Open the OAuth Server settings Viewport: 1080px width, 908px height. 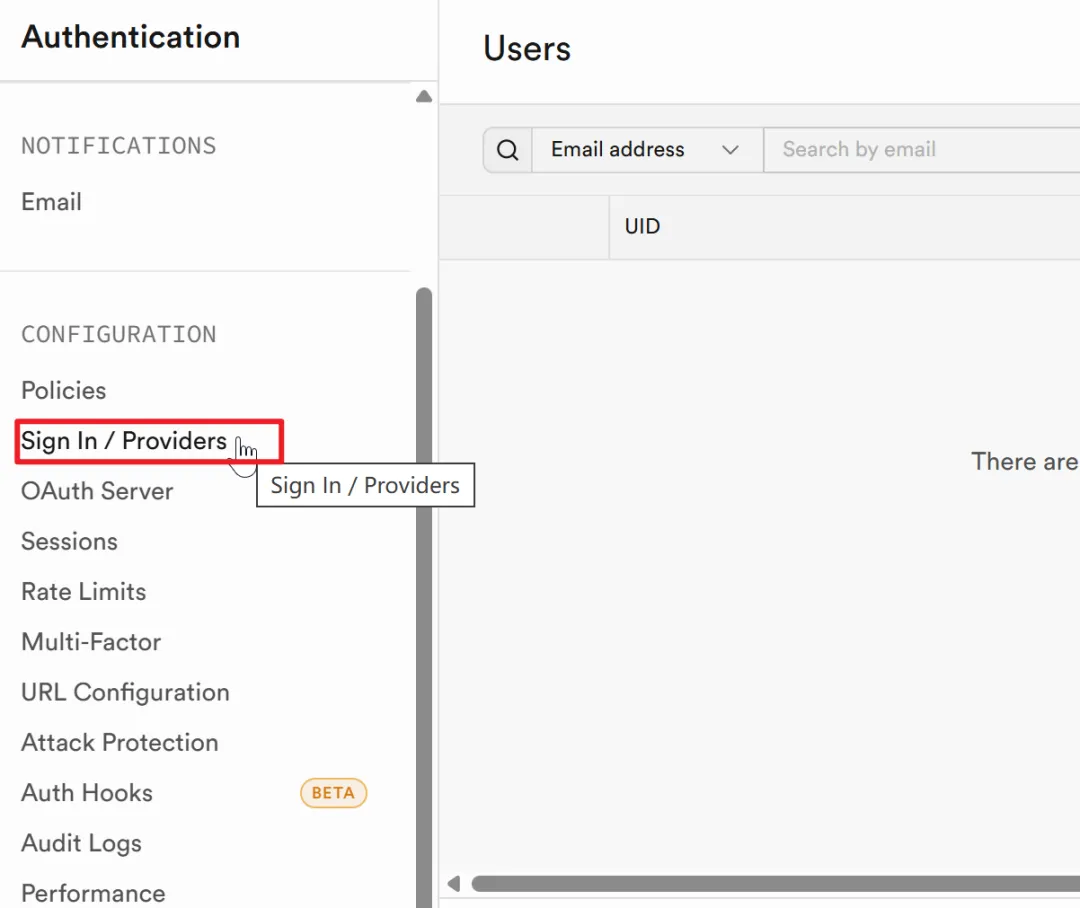97,491
